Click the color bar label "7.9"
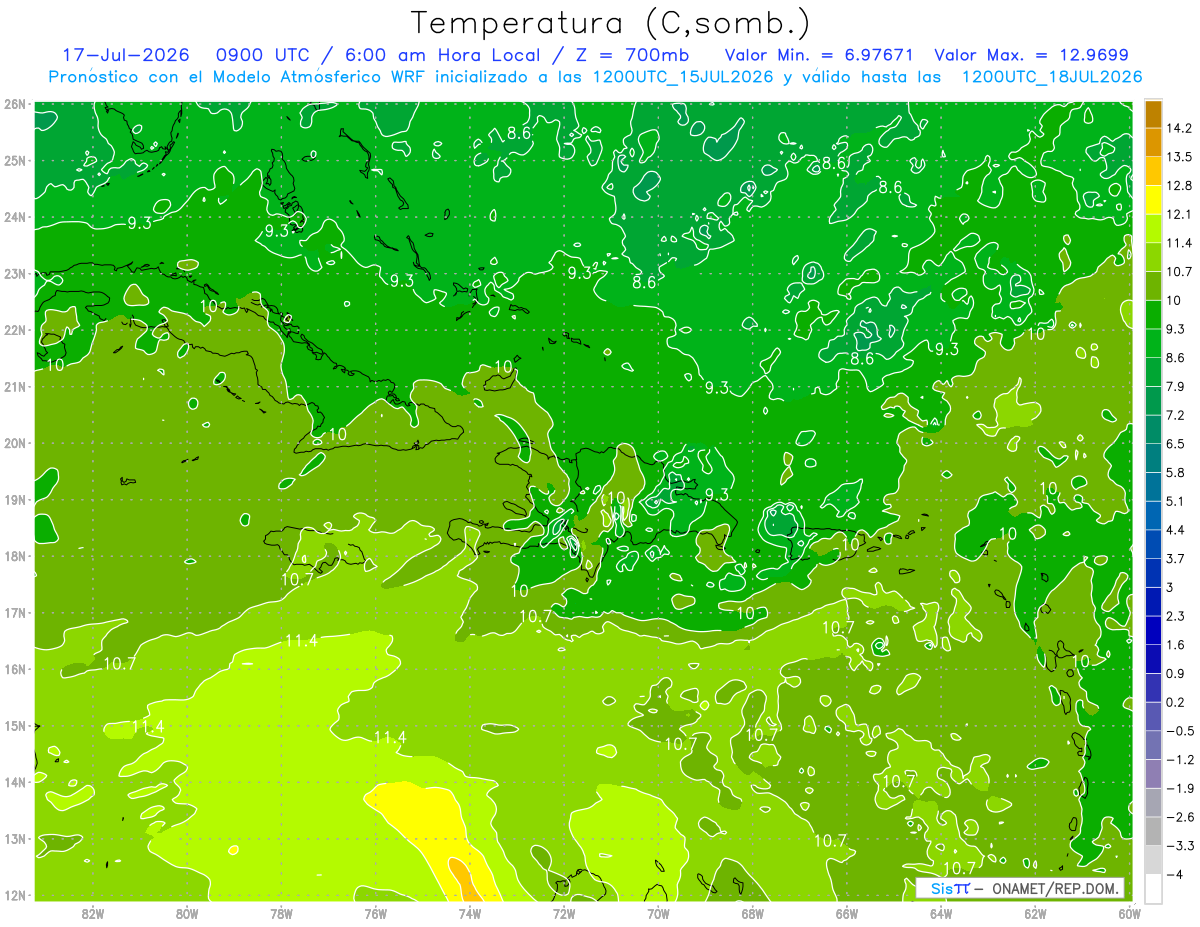This screenshot has height=927, width=1200. click(1176, 386)
